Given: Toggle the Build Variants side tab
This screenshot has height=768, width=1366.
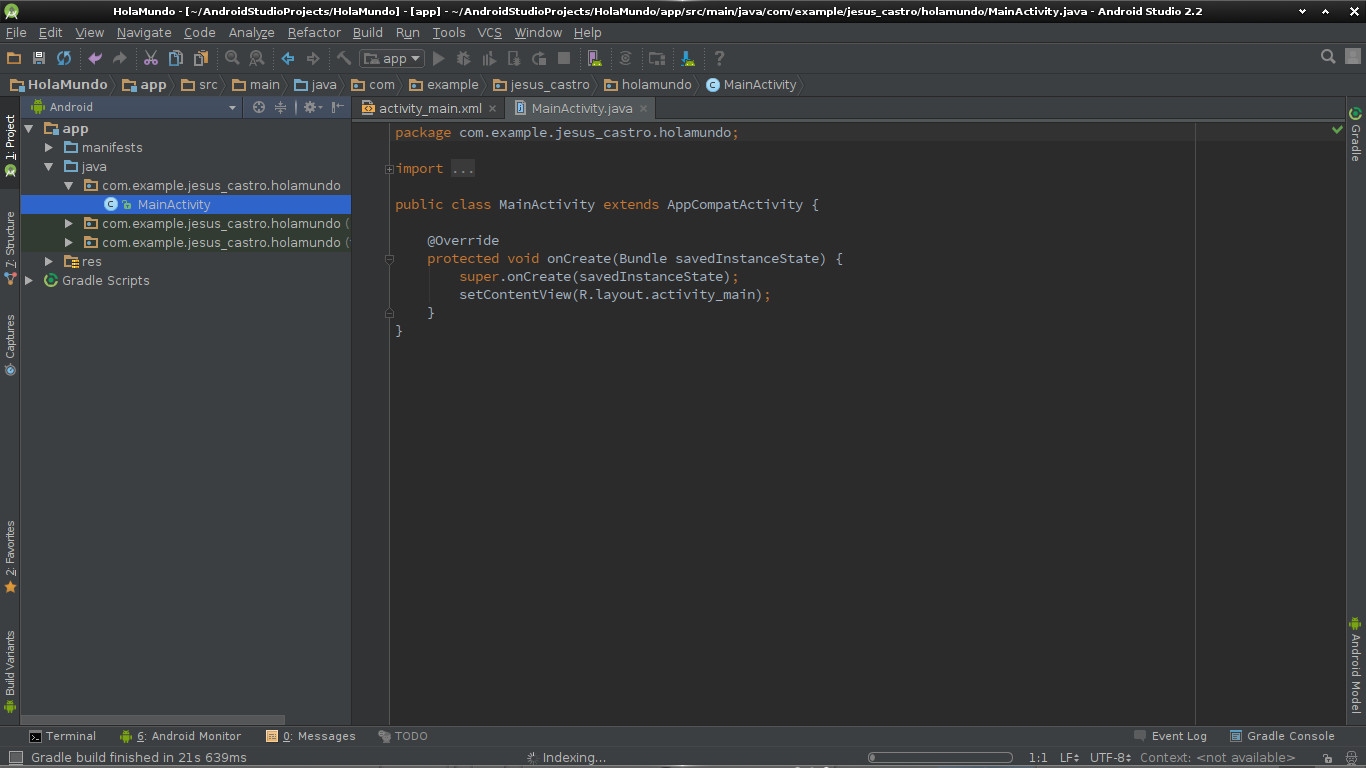Looking at the screenshot, I should [10, 671].
